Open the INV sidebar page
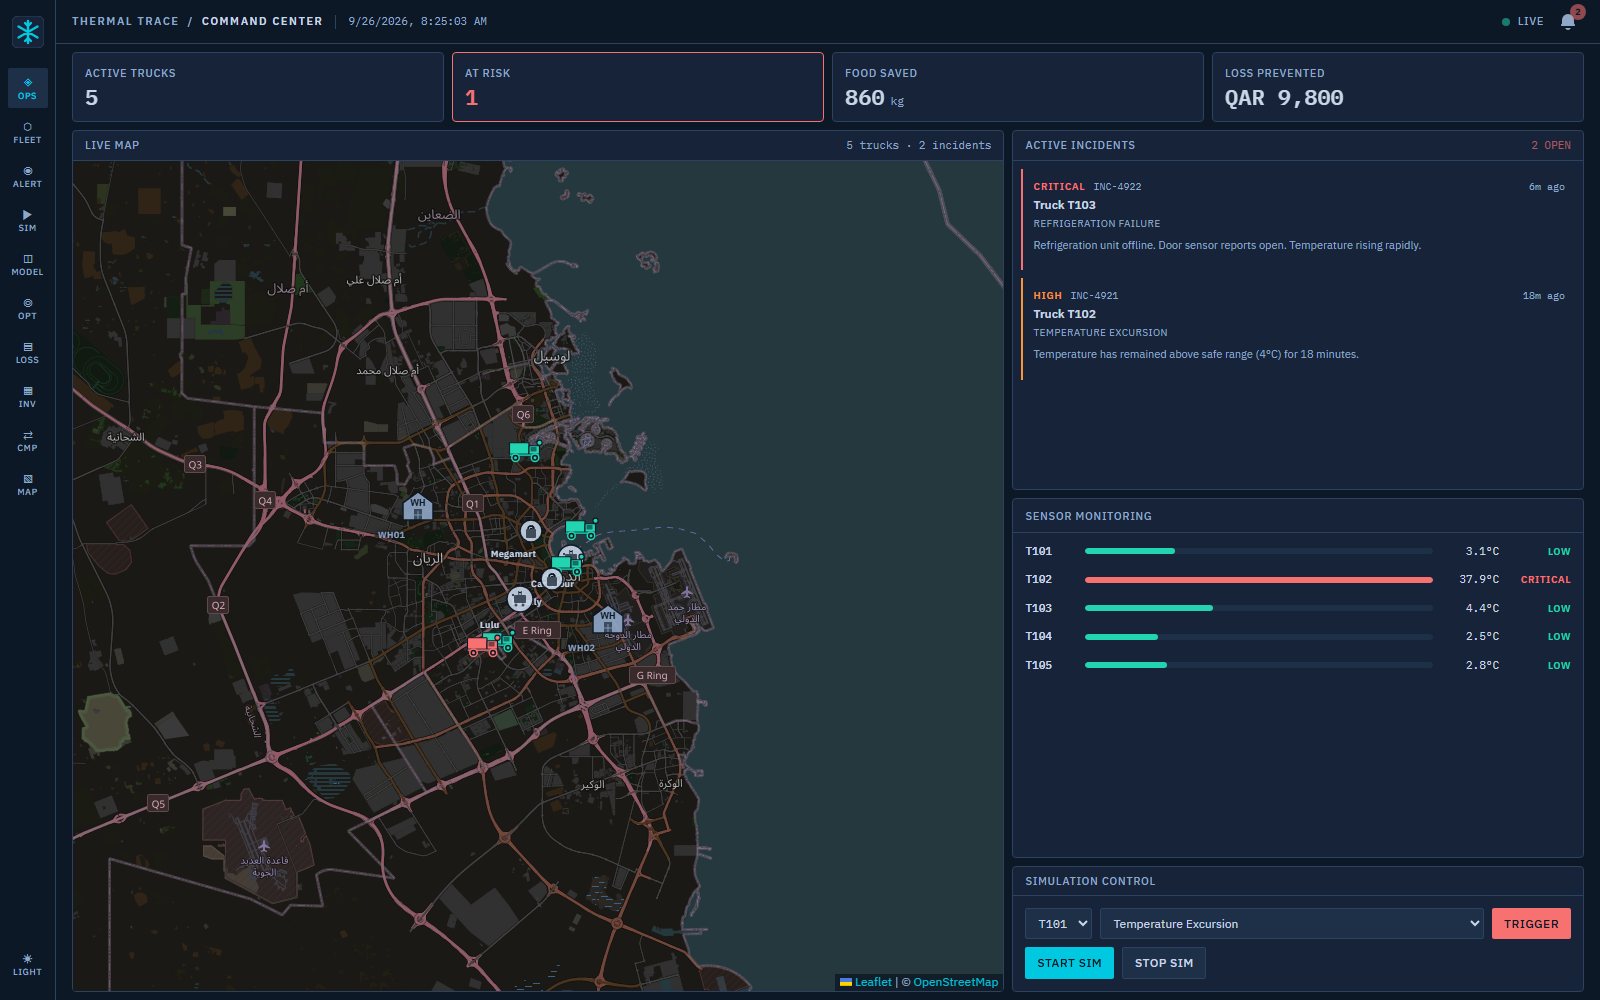The image size is (1600, 1000). pos(27,396)
